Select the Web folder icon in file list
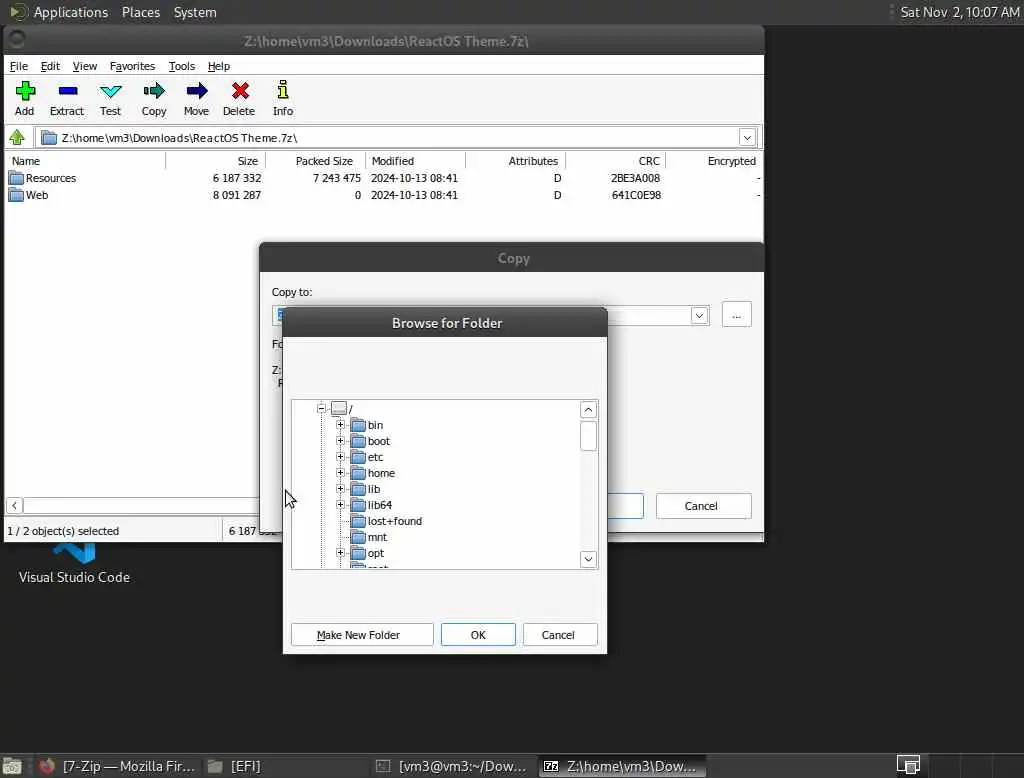This screenshot has height=778, width=1024. 16,195
